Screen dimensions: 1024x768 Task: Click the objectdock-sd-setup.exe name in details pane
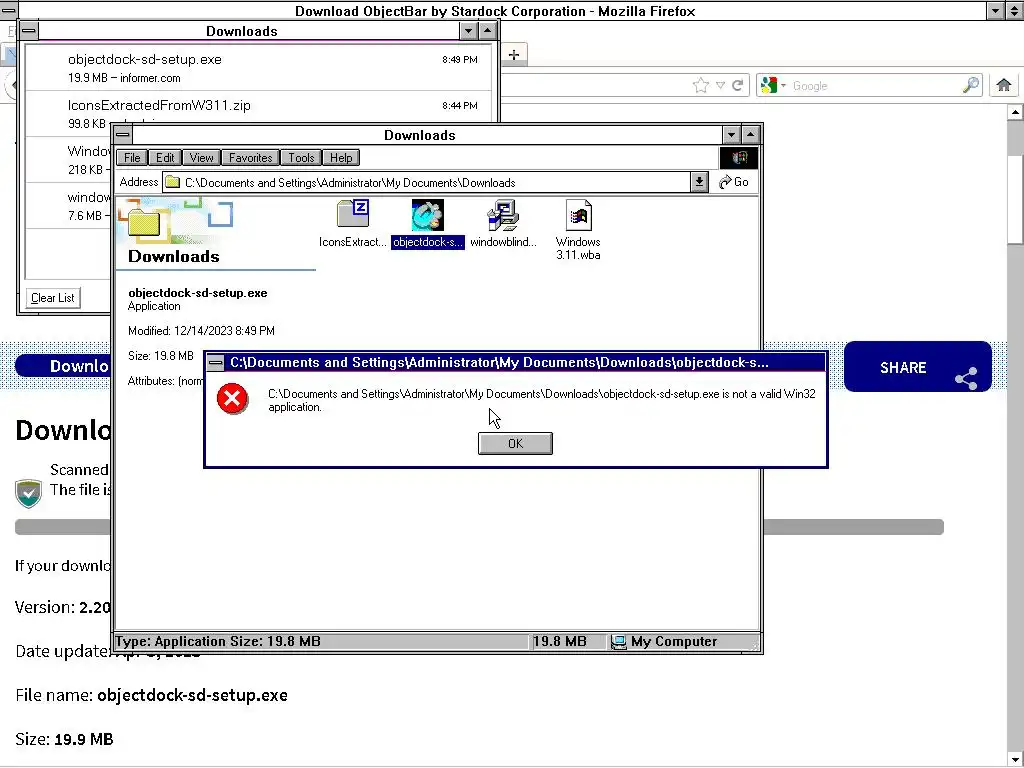[x=198, y=293]
